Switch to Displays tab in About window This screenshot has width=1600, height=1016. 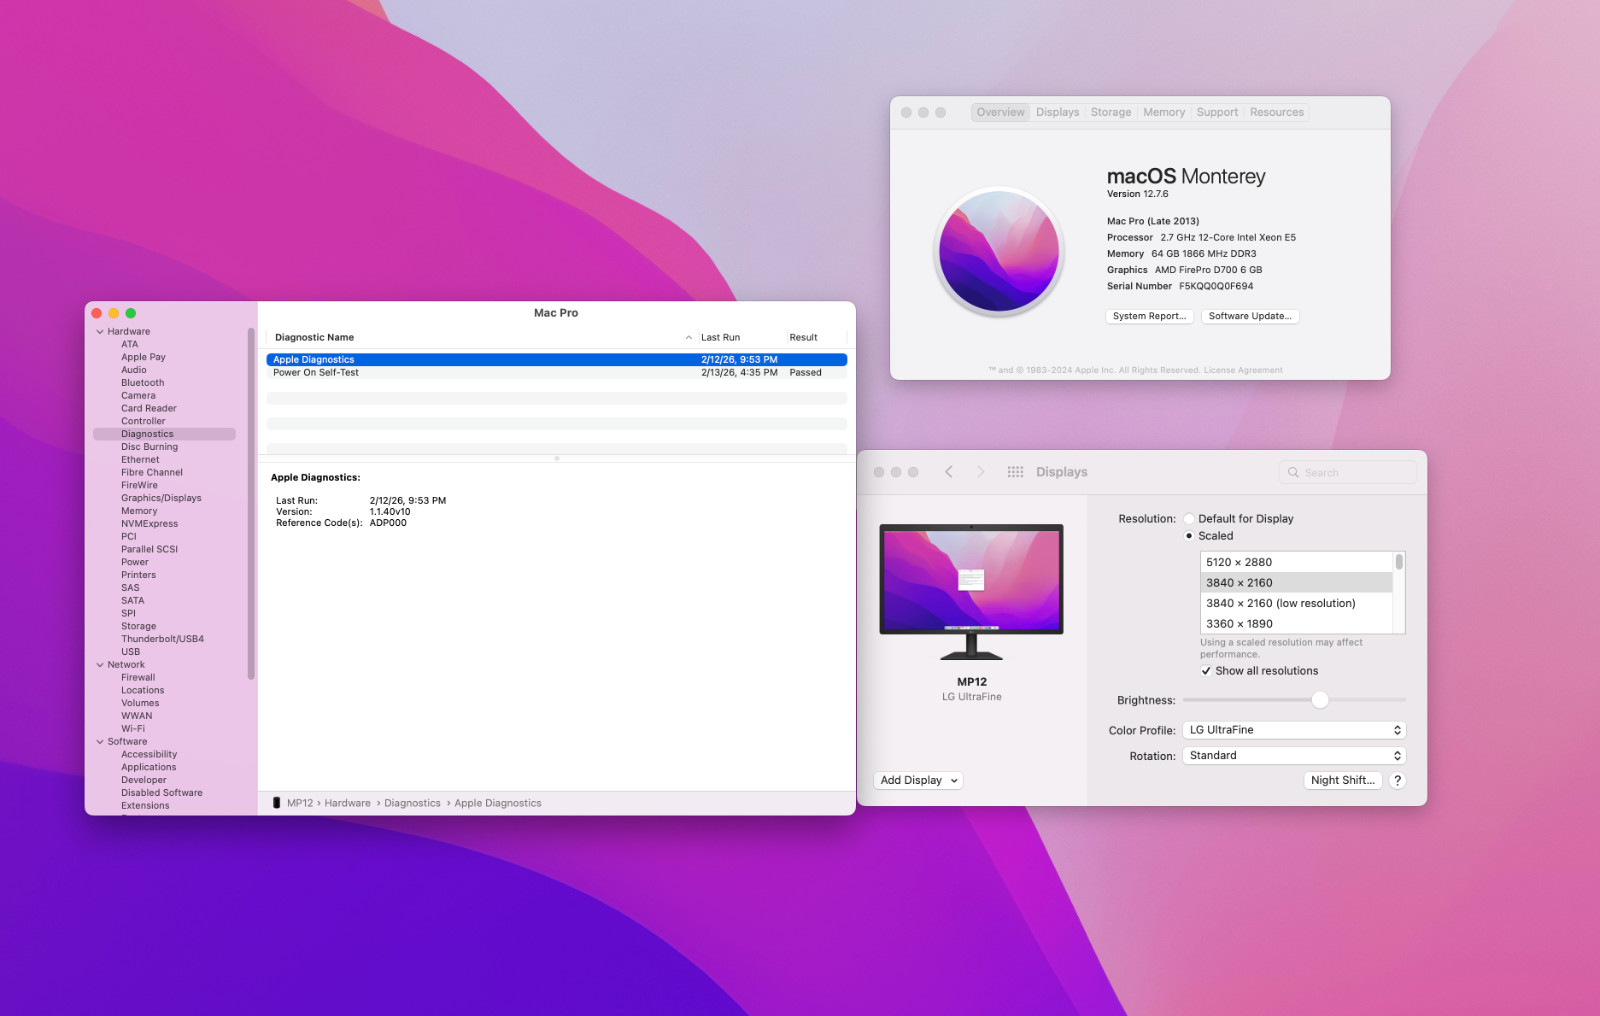(1057, 112)
